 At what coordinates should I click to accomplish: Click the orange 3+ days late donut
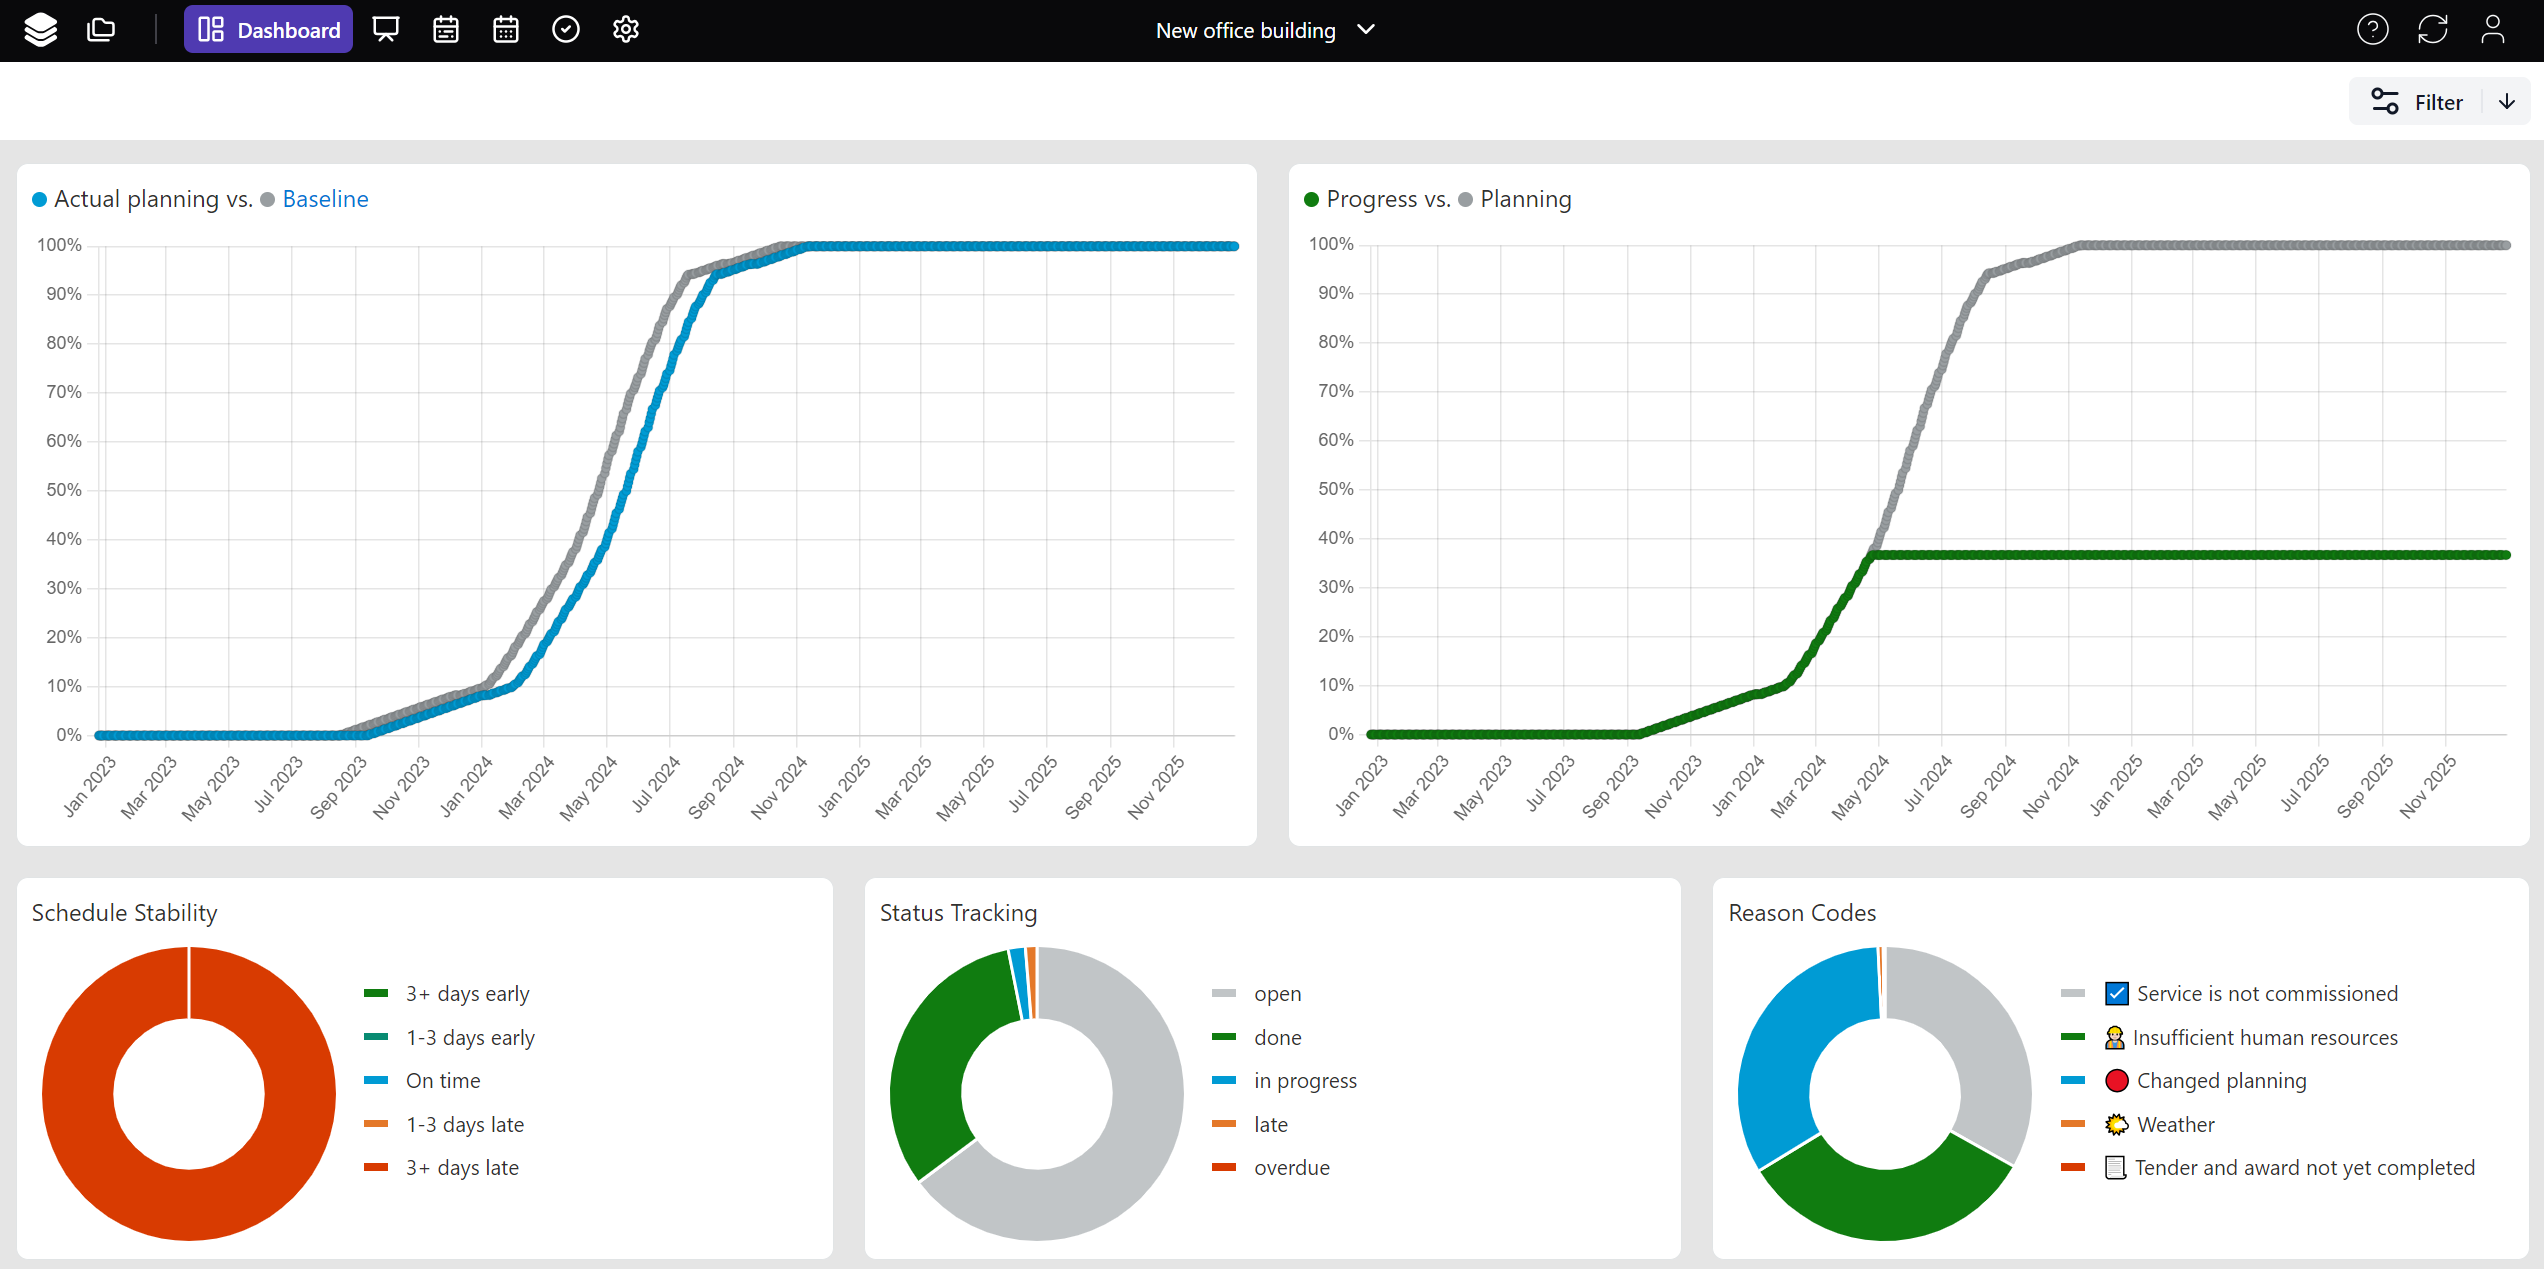pyautogui.click(x=80, y=1094)
